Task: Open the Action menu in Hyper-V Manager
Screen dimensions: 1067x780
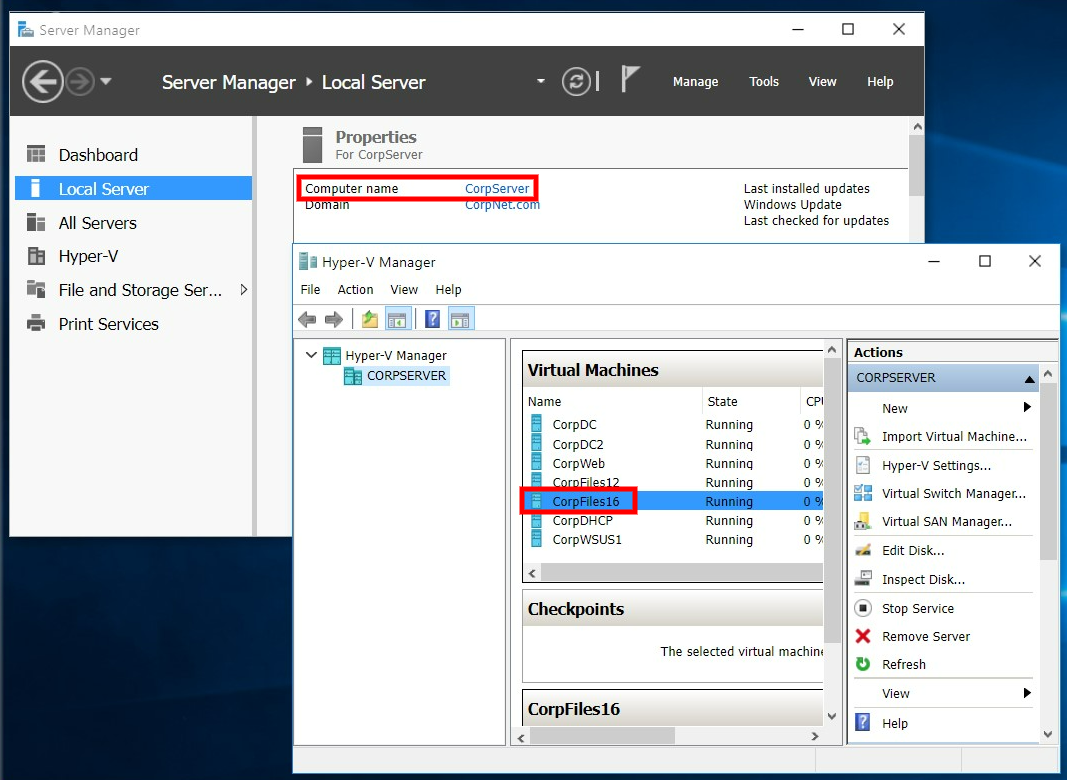Action: coord(355,289)
